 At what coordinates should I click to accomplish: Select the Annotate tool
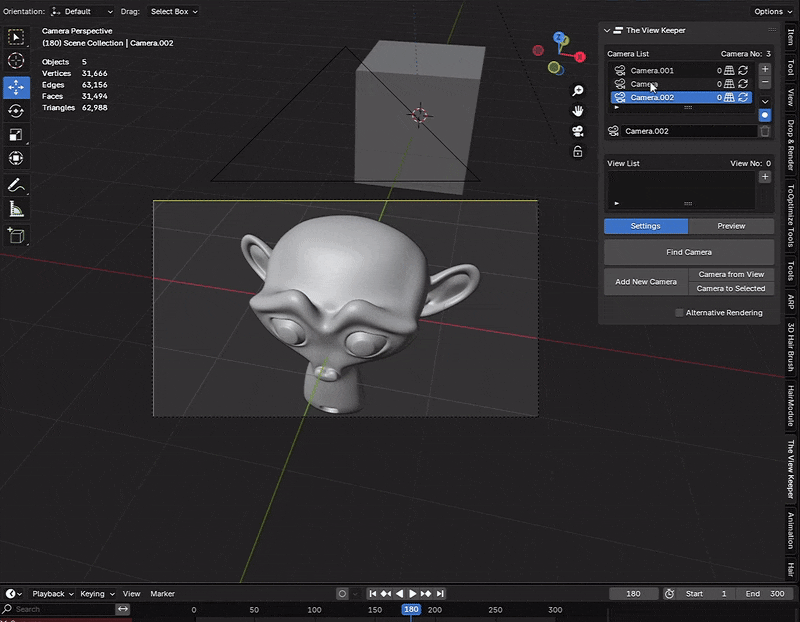pyautogui.click(x=16, y=185)
